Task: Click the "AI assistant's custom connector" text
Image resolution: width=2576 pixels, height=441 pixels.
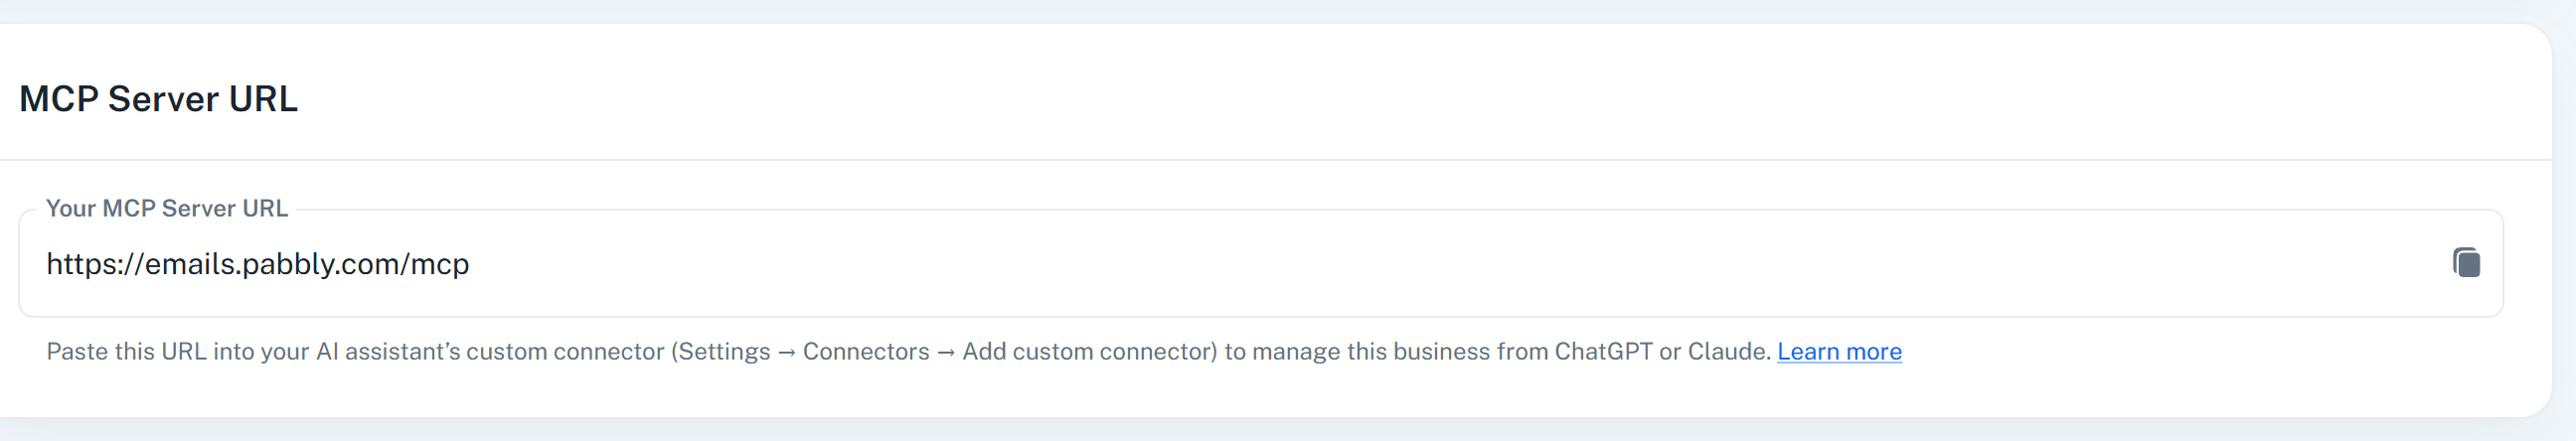Action: 490,352
